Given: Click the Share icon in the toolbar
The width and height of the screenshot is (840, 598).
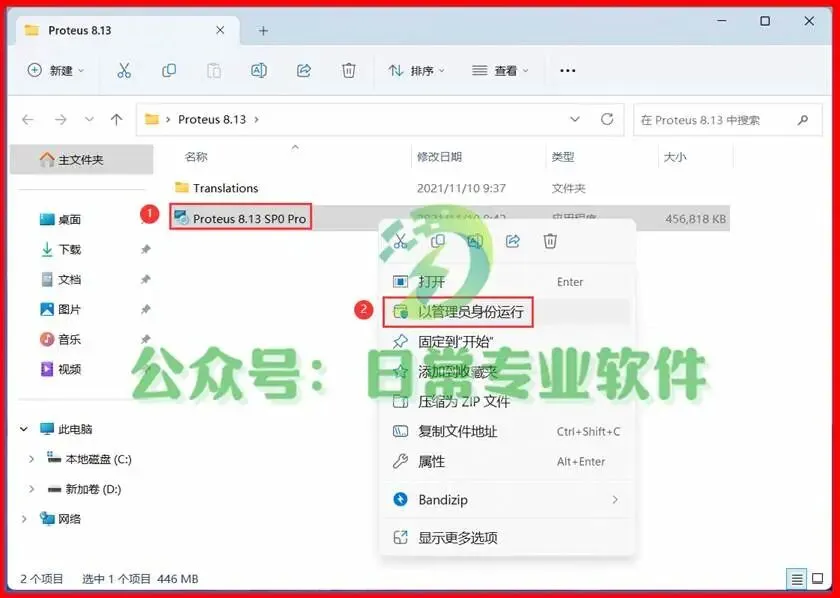Looking at the screenshot, I should pos(304,70).
